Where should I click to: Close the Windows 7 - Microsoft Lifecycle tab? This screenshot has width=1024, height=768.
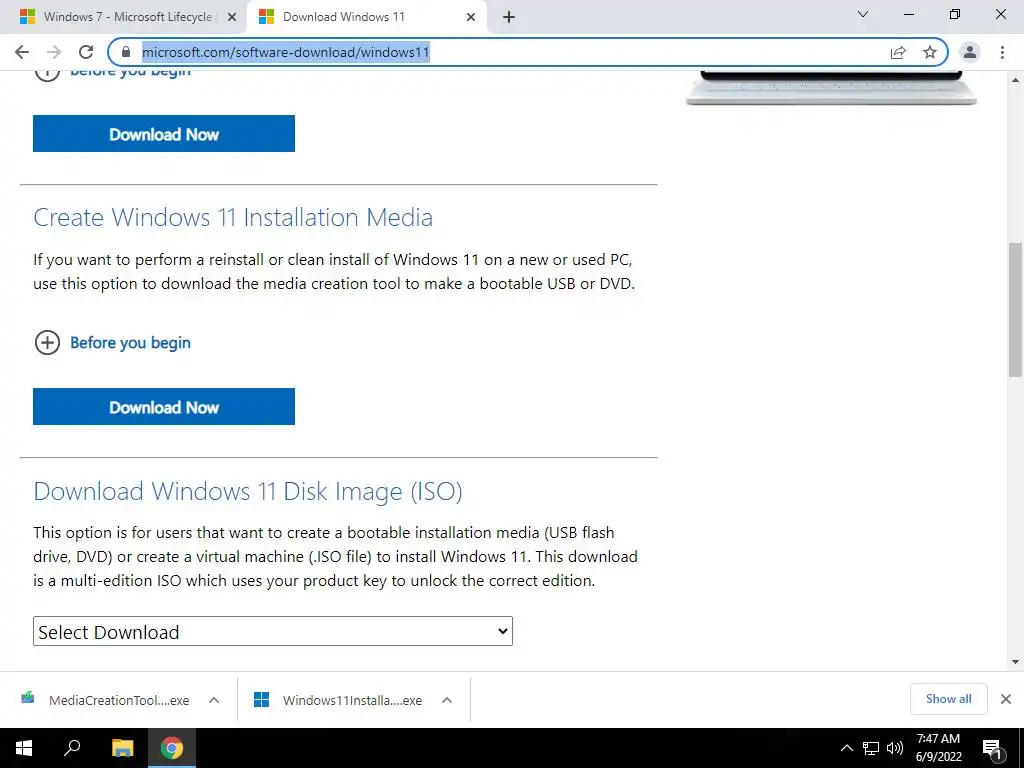(232, 17)
